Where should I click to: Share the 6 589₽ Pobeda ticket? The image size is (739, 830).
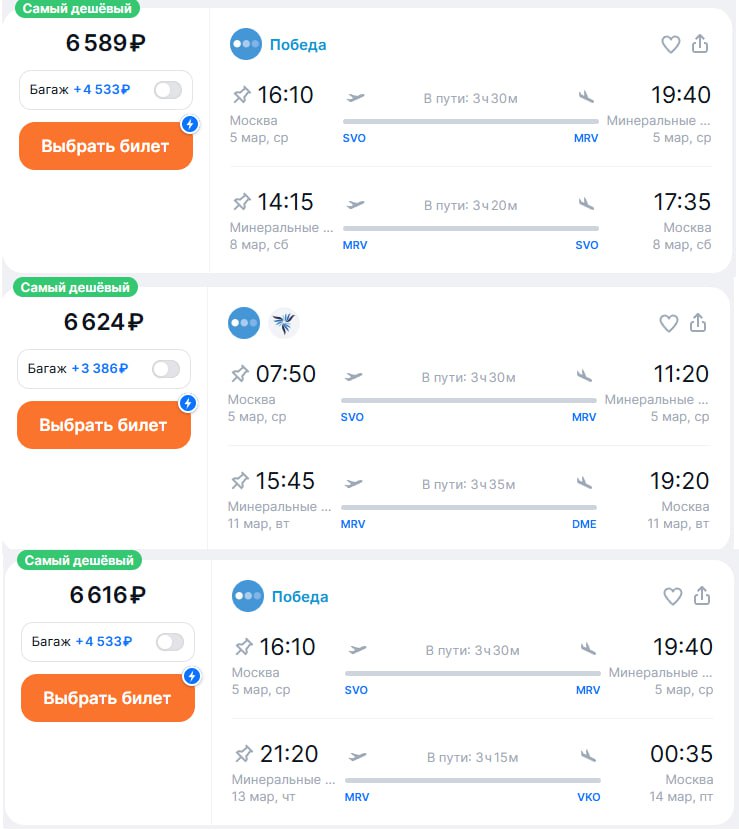tap(700, 44)
